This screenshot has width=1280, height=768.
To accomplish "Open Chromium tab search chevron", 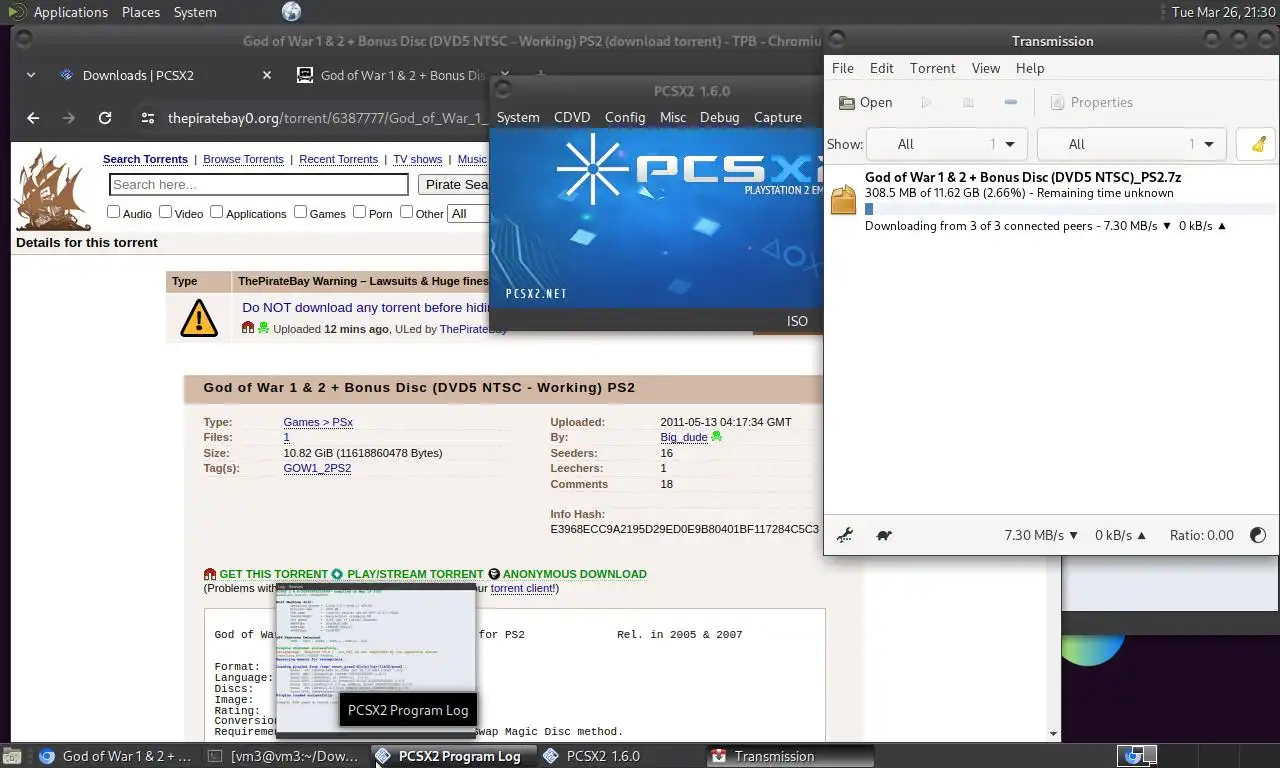I will coord(31,75).
